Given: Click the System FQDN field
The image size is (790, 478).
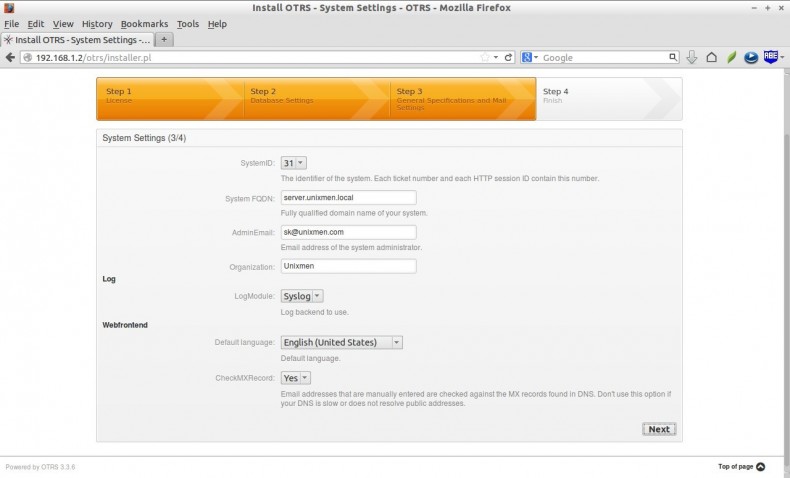Looking at the screenshot, I should (x=348, y=197).
